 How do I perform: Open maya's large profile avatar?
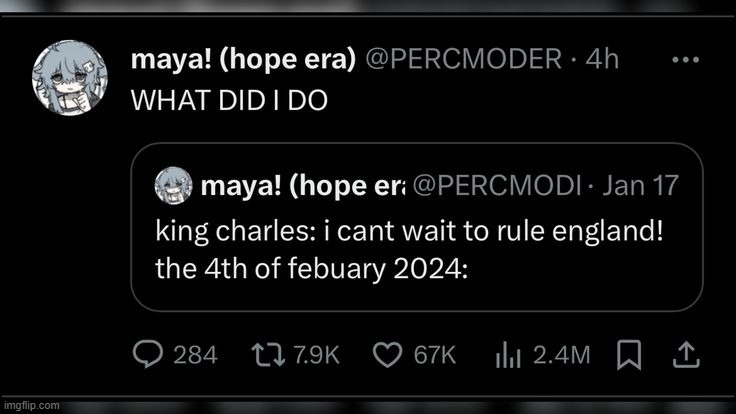pyautogui.click(x=69, y=77)
